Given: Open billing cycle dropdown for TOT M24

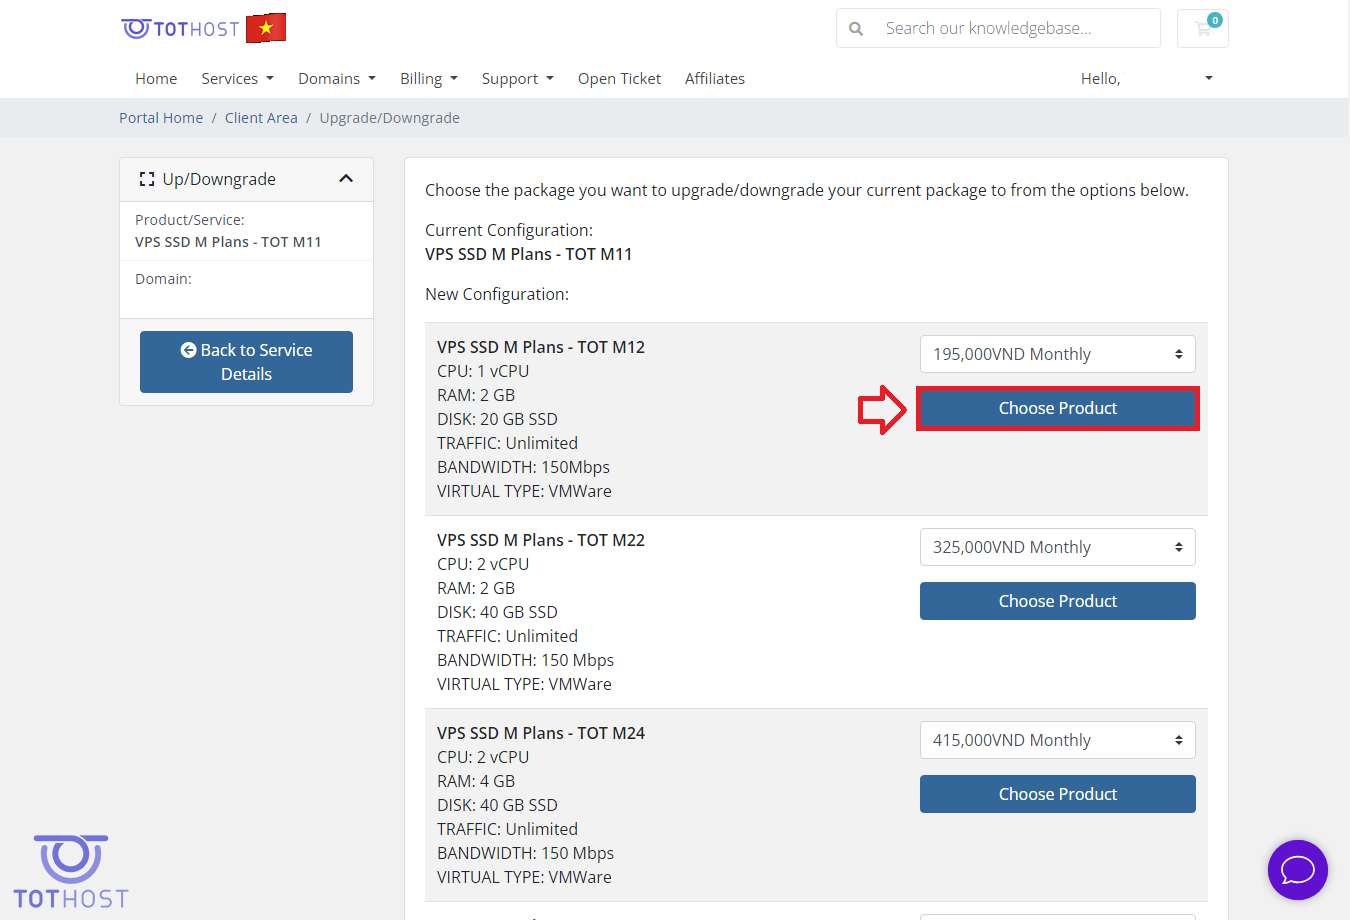Looking at the screenshot, I should coord(1057,740).
